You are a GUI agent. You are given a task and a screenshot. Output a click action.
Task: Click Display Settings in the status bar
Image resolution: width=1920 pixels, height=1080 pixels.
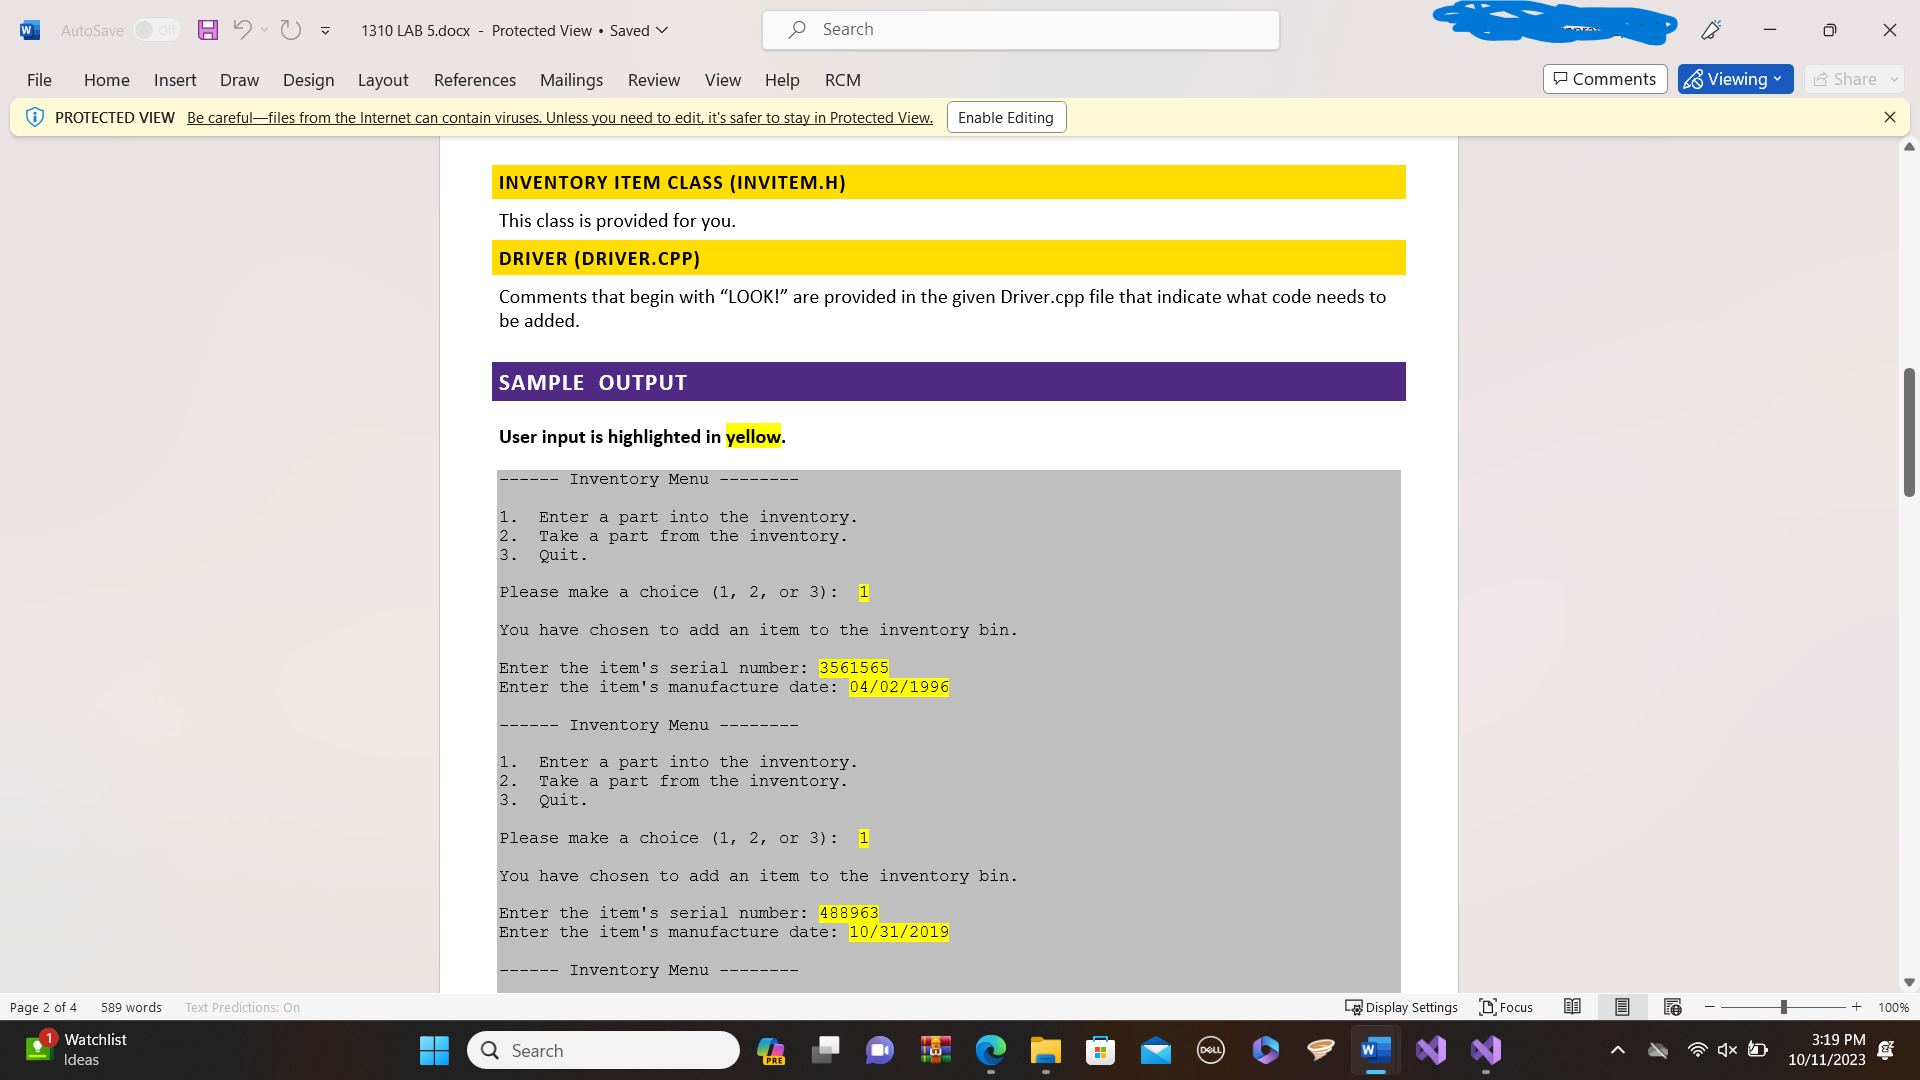1401,1007
